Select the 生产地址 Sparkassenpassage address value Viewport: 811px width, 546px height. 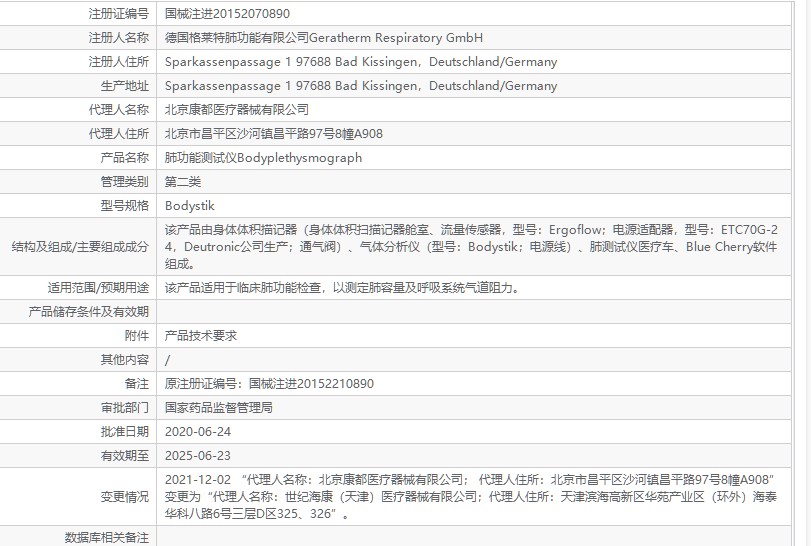point(361,85)
